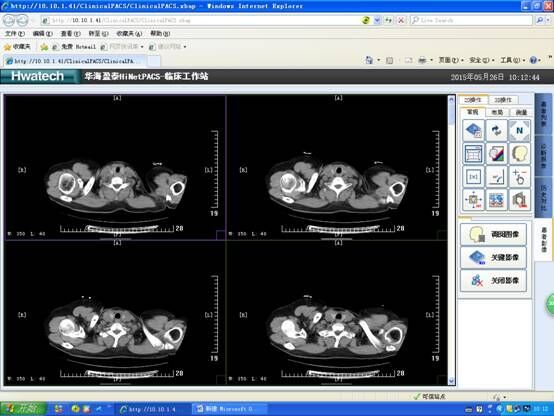This screenshot has width=554, height=416.
Task: Click the image viewer vertical scrollbar down arrow
Action: [451, 381]
